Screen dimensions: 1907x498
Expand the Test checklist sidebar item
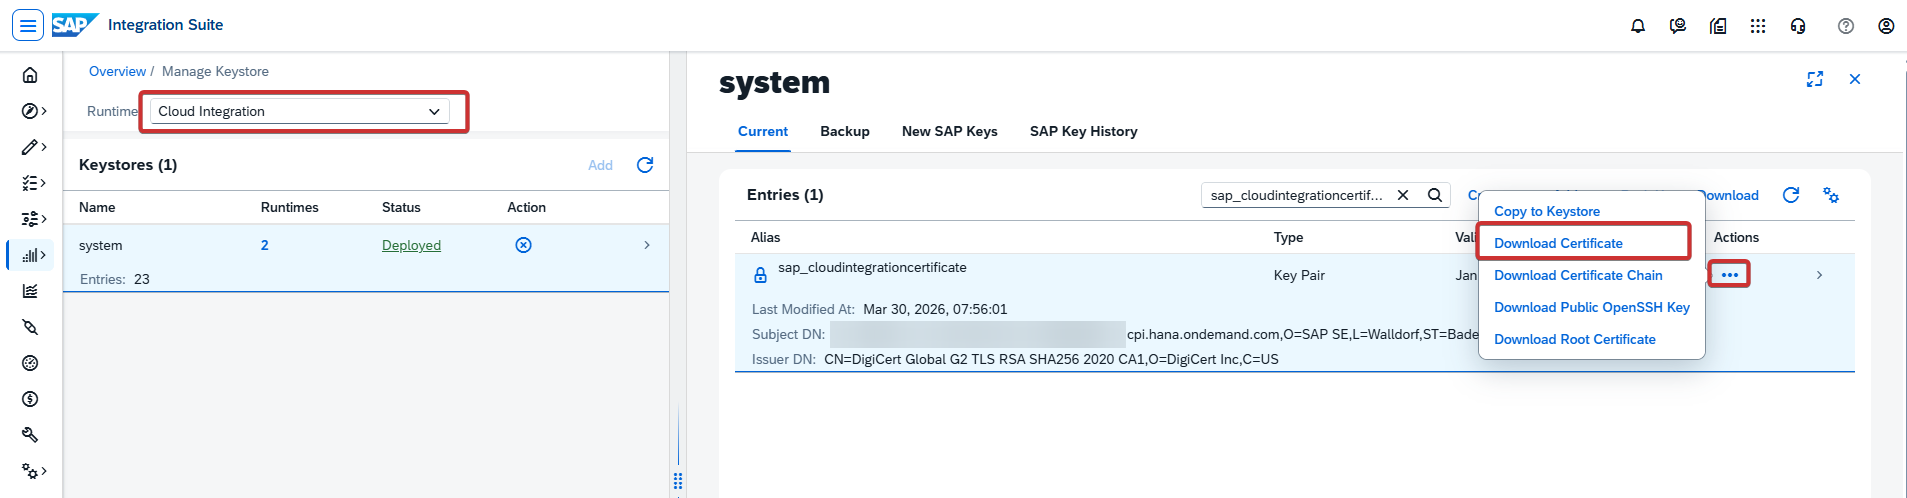33,183
